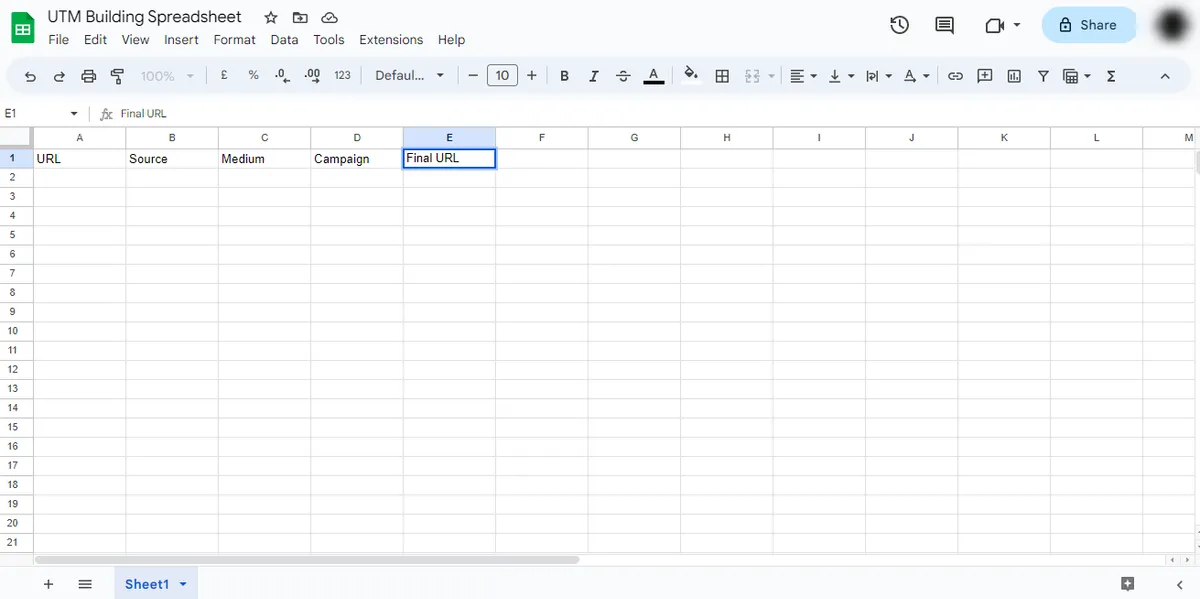This screenshot has width=1200, height=599.
Task: Open the Sheet1 tab menu arrow
Action: [x=182, y=584]
